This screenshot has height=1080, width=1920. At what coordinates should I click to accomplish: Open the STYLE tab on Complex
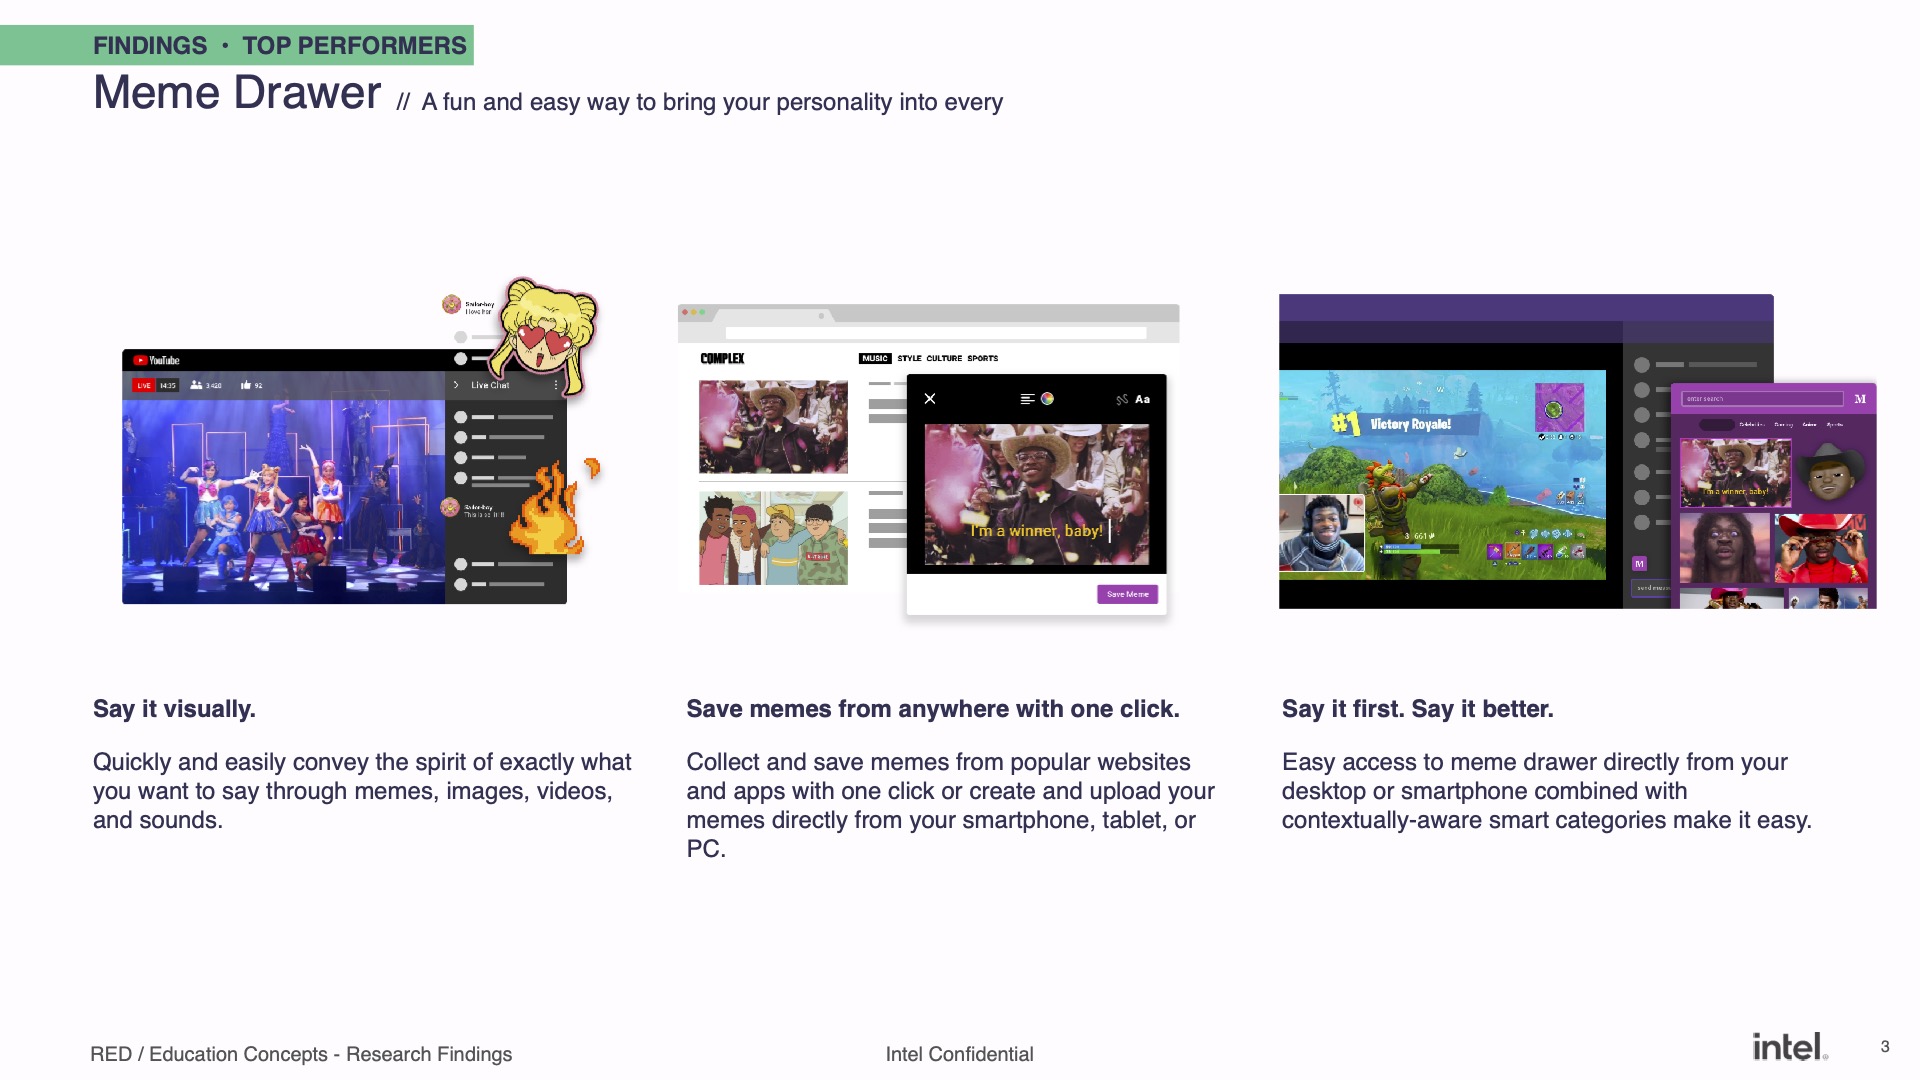pos(909,358)
